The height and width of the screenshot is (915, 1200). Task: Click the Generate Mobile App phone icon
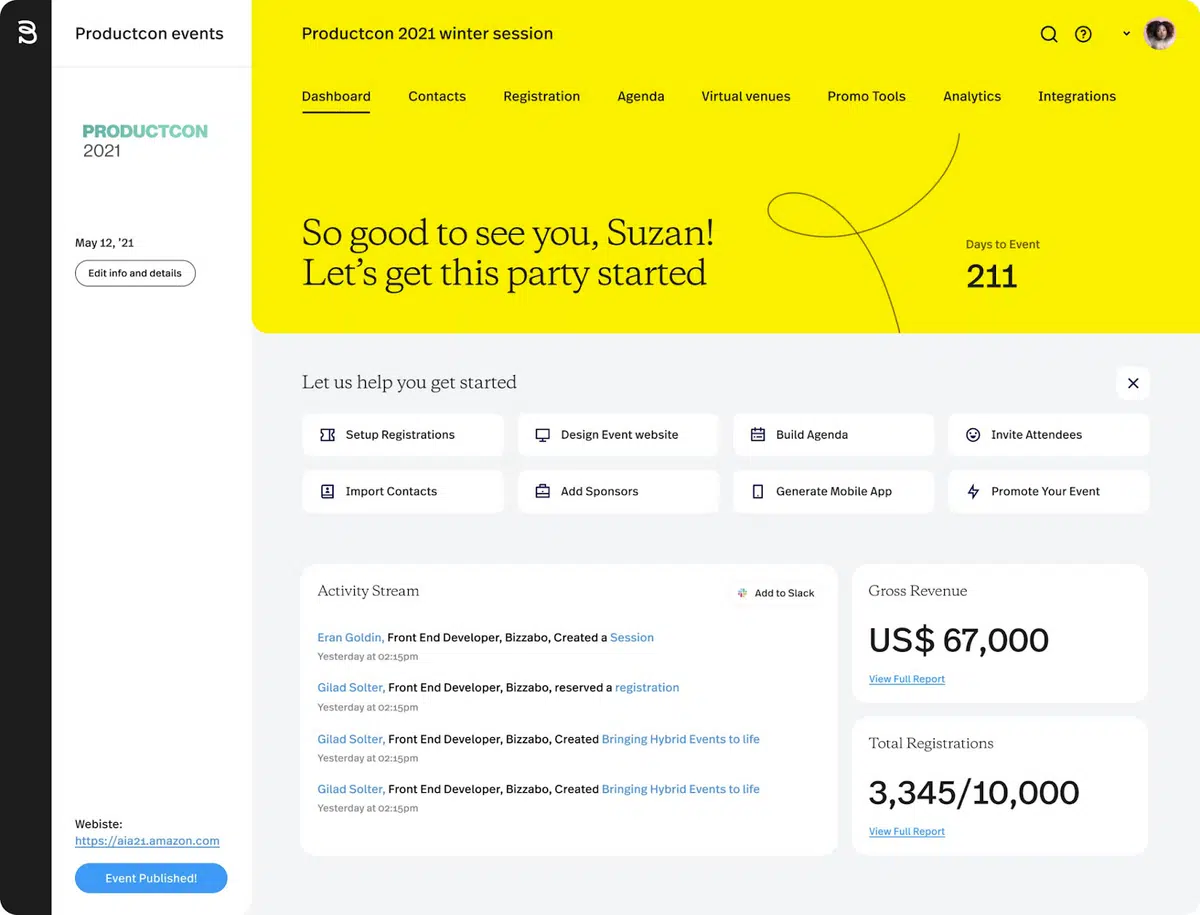757,492
